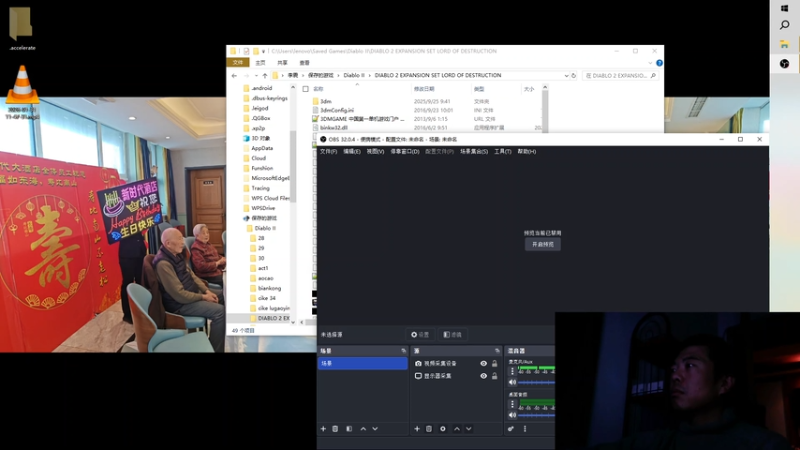Delete selected source with Sources trash icon

pyautogui.click(x=429, y=429)
